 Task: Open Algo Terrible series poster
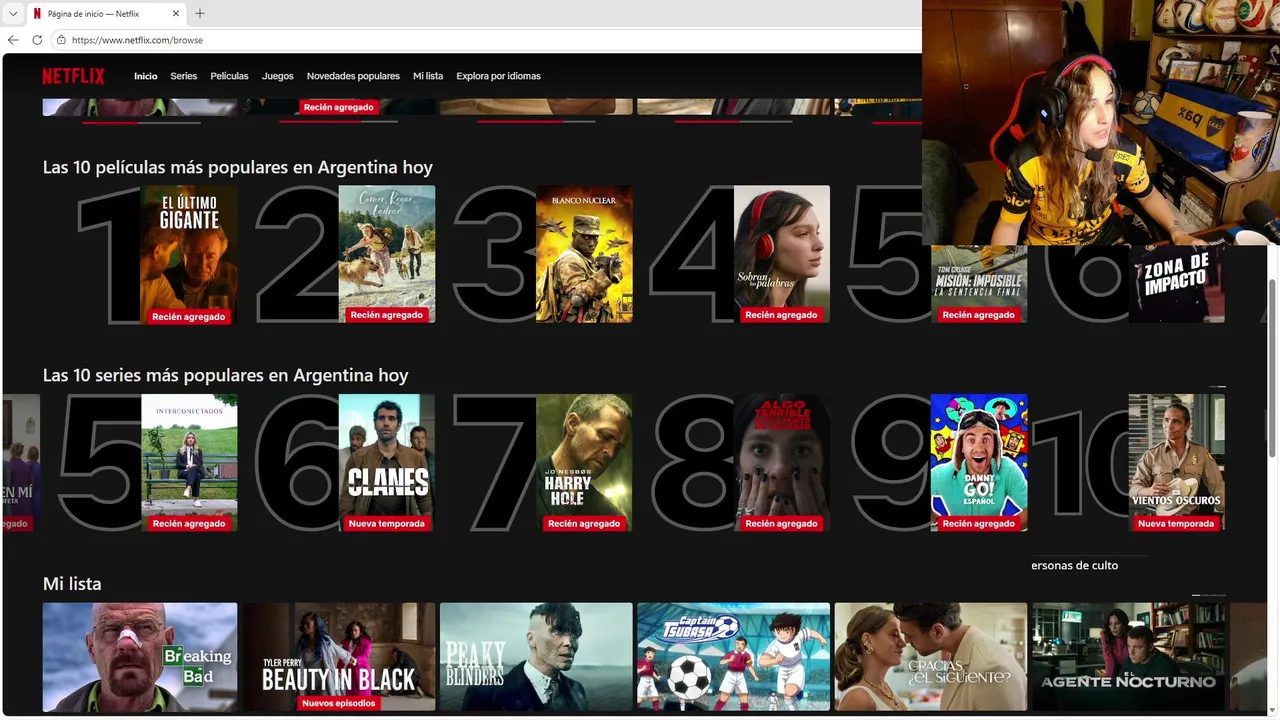coord(782,462)
